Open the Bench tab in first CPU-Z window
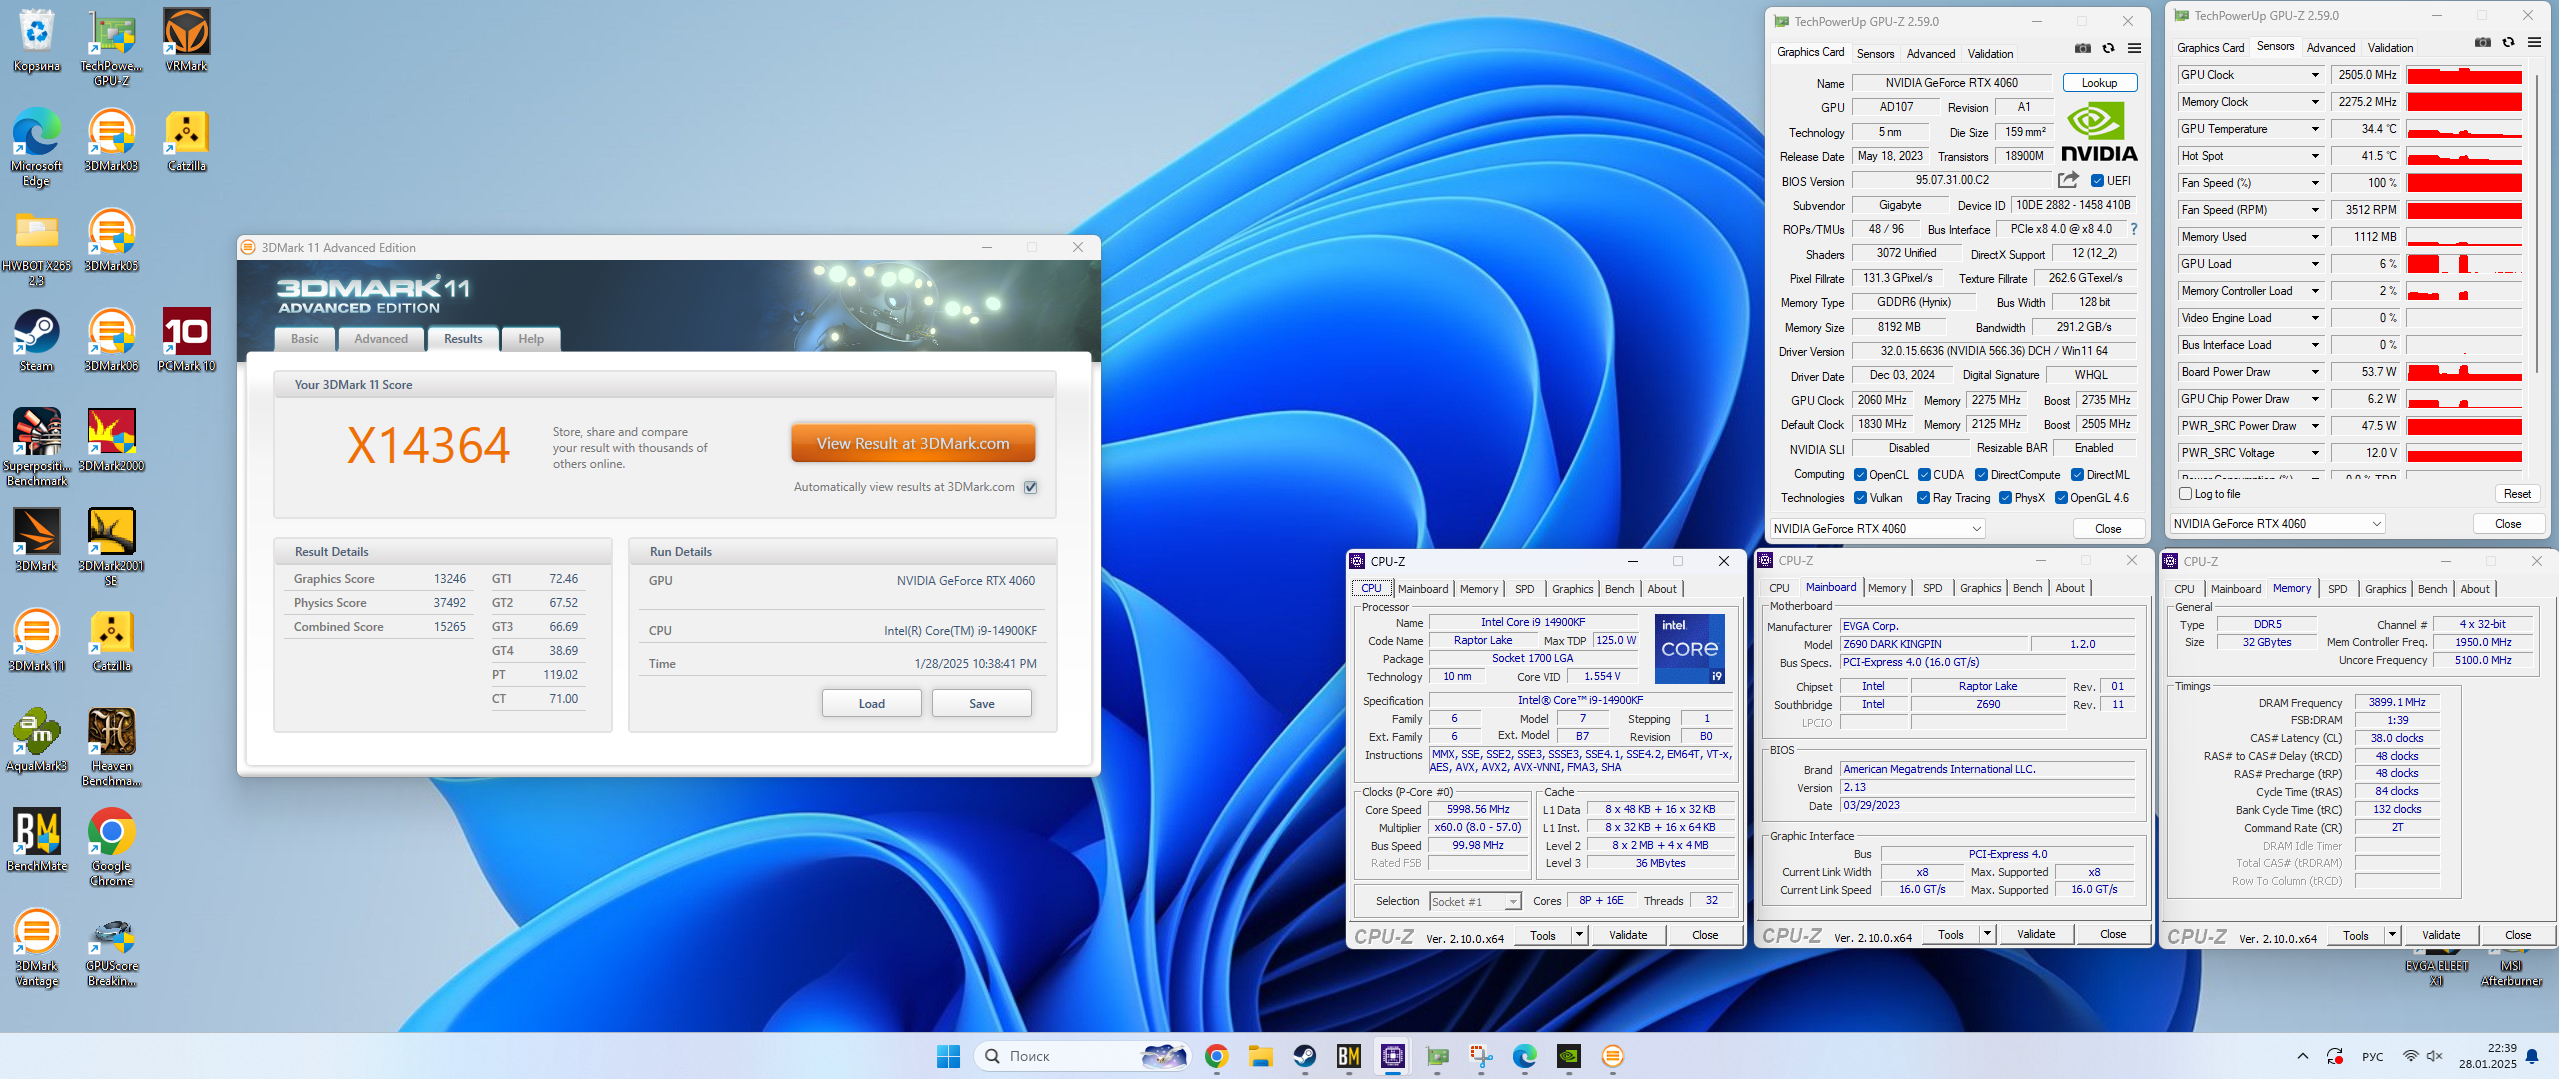This screenshot has height=1079, width=2559. tap(1619, 589)
